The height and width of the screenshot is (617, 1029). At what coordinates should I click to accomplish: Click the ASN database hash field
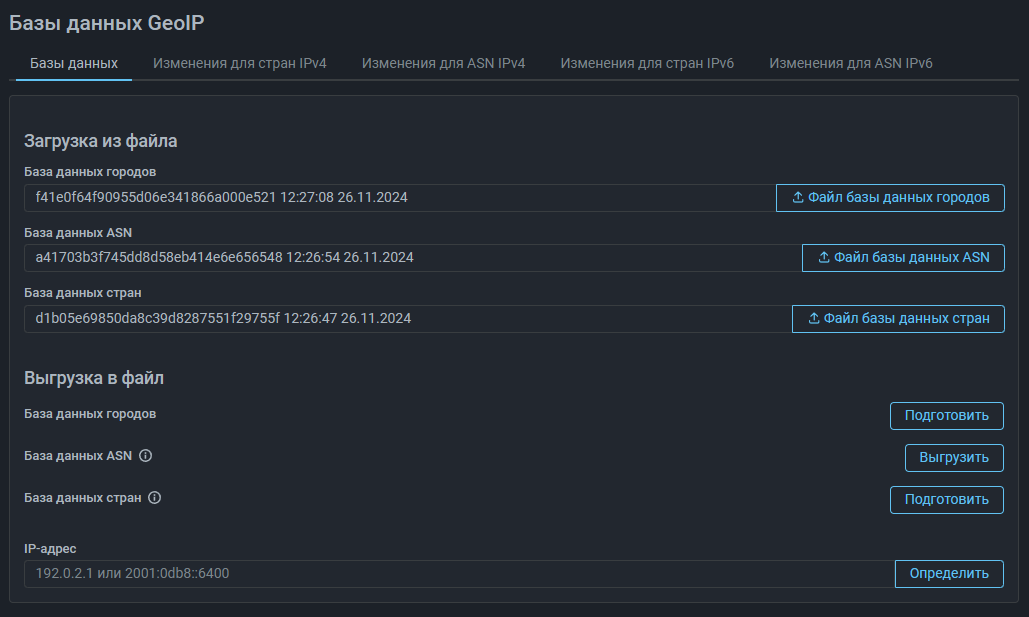tap(412, 258)
